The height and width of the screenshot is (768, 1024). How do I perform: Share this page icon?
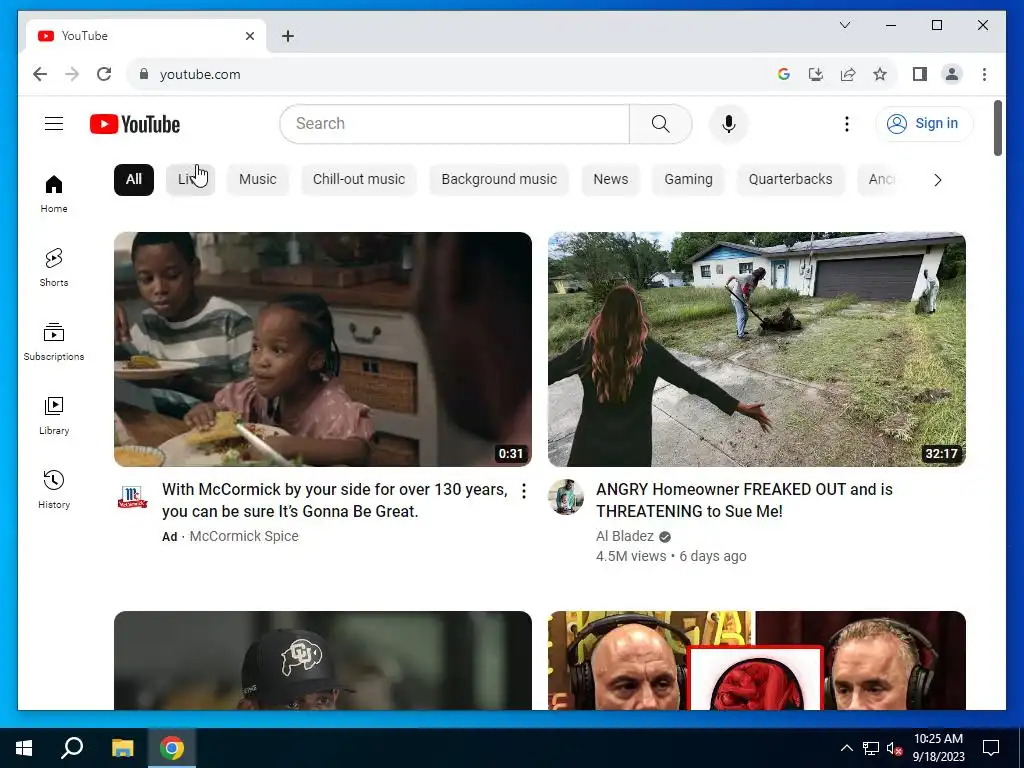(848, 74)
